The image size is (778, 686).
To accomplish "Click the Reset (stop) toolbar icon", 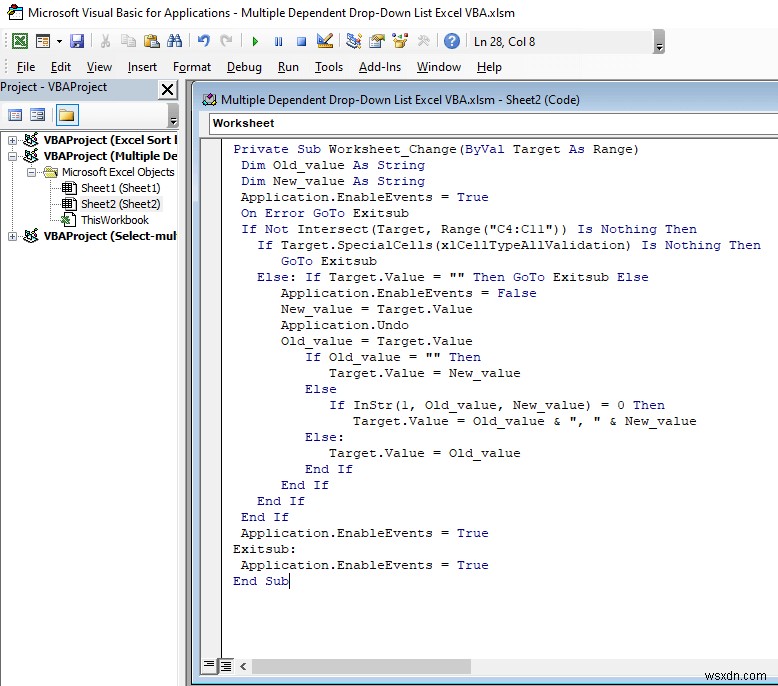I will 300,41.
